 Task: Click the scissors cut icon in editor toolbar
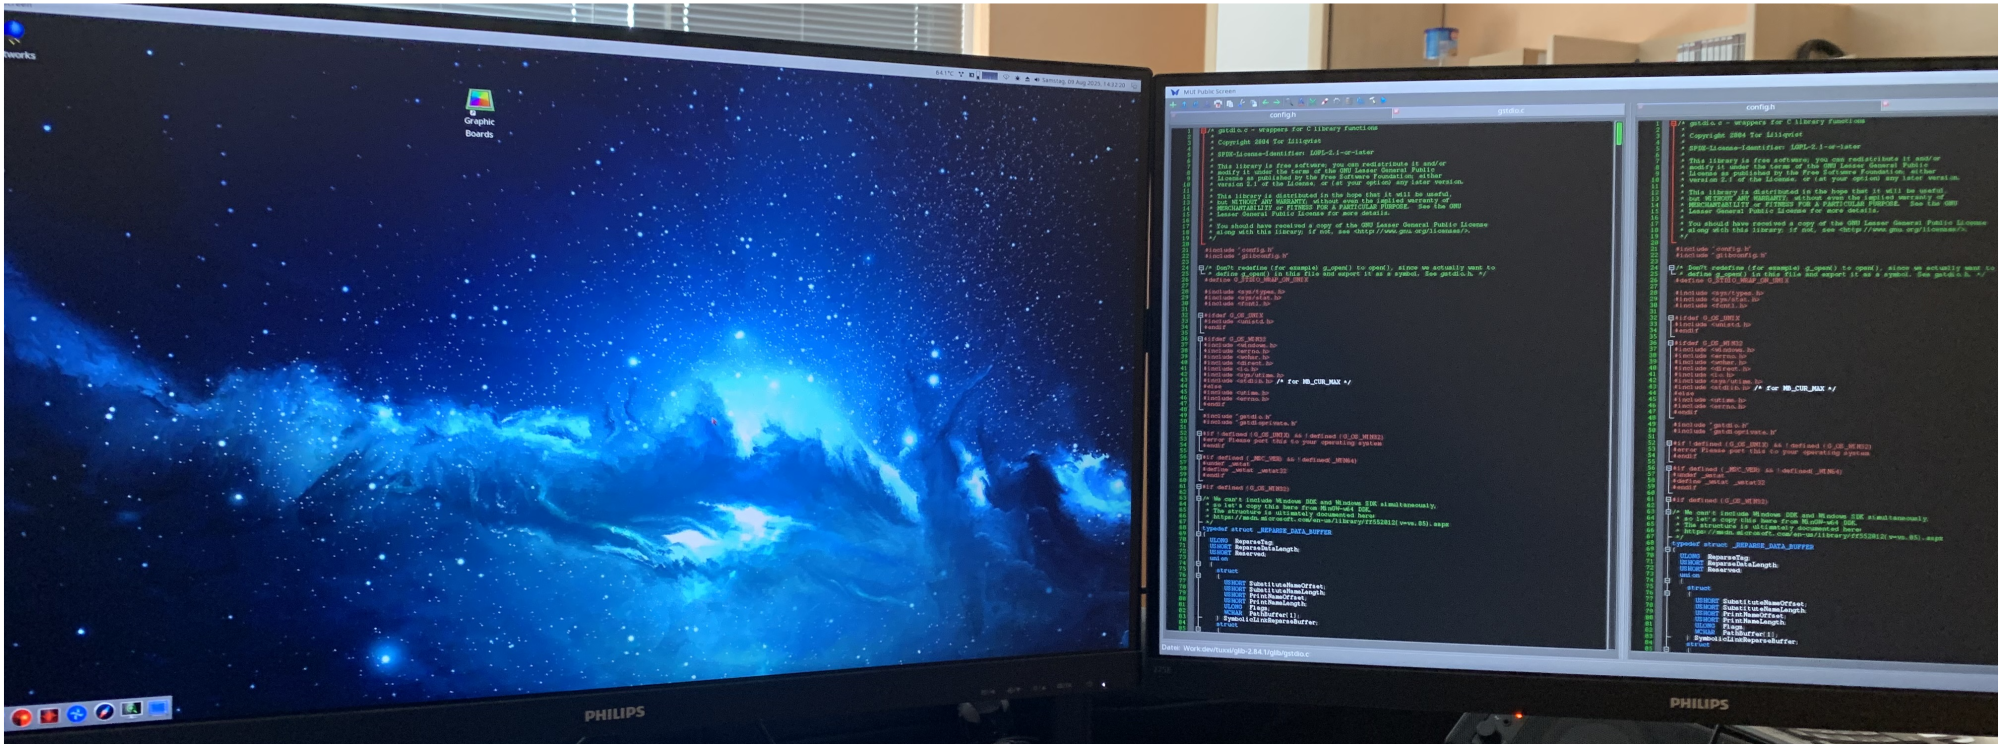click(1242, 103)
